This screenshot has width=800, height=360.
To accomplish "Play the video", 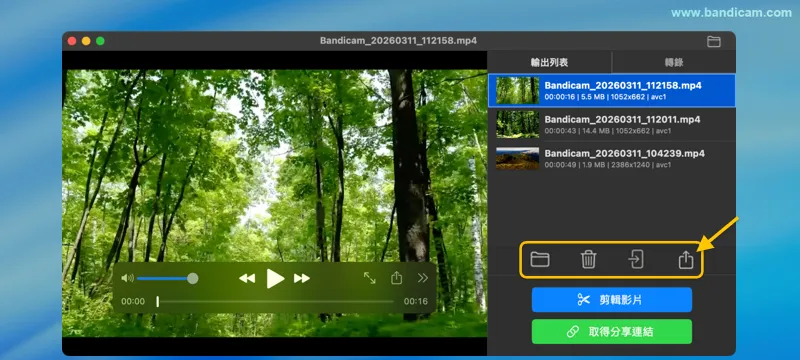I will [x=275, y=278].
